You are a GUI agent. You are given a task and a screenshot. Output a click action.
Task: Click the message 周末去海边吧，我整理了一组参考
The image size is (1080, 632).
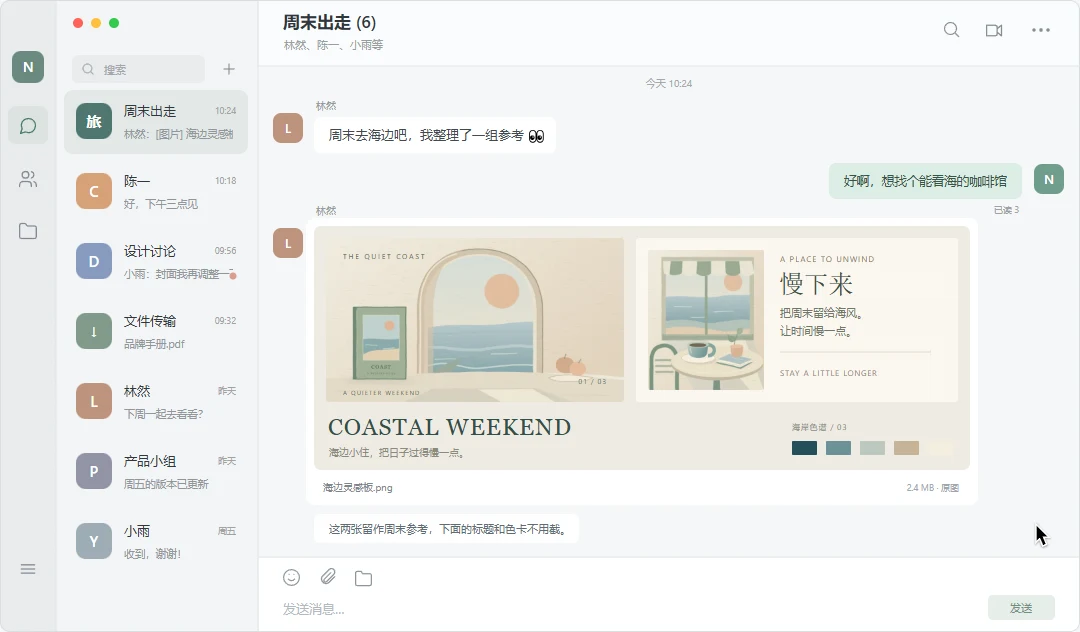coord(435,136)
